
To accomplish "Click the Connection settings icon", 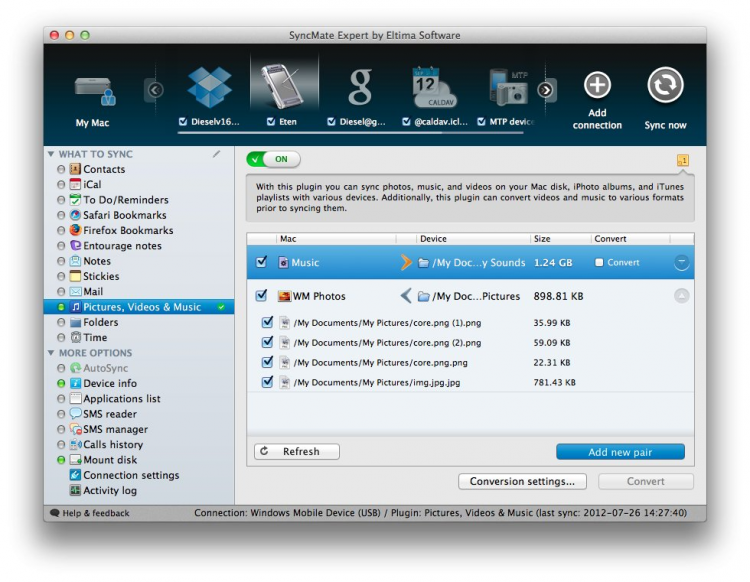I will point(75,475).
